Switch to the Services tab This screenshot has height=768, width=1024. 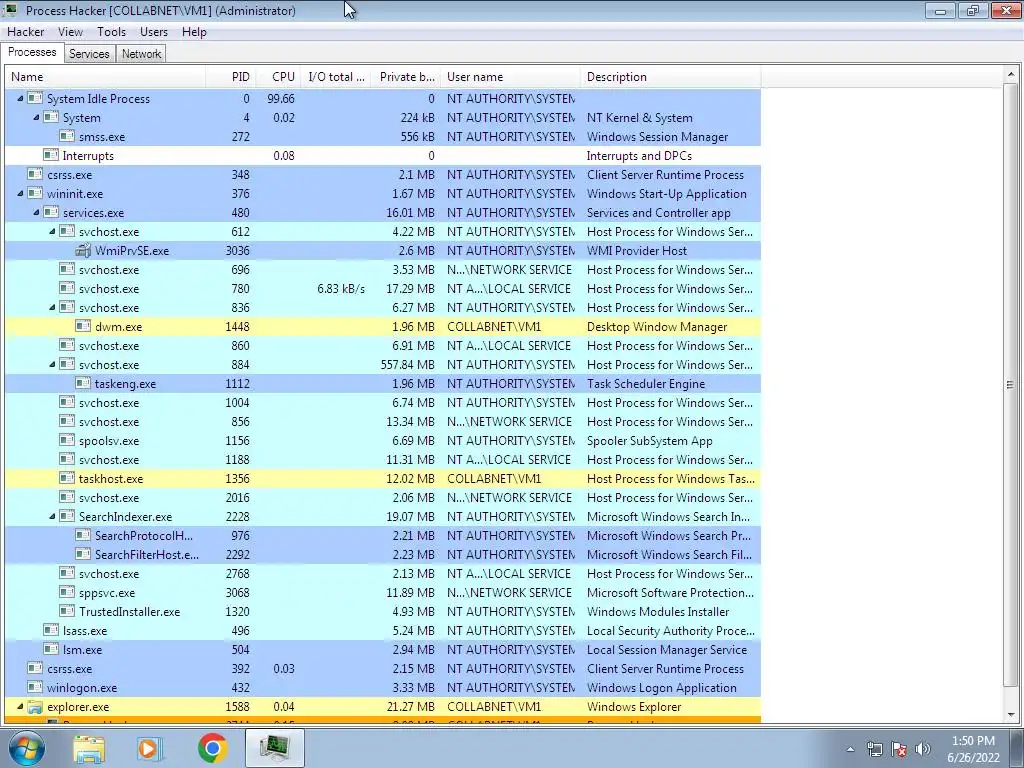point(89,54)
